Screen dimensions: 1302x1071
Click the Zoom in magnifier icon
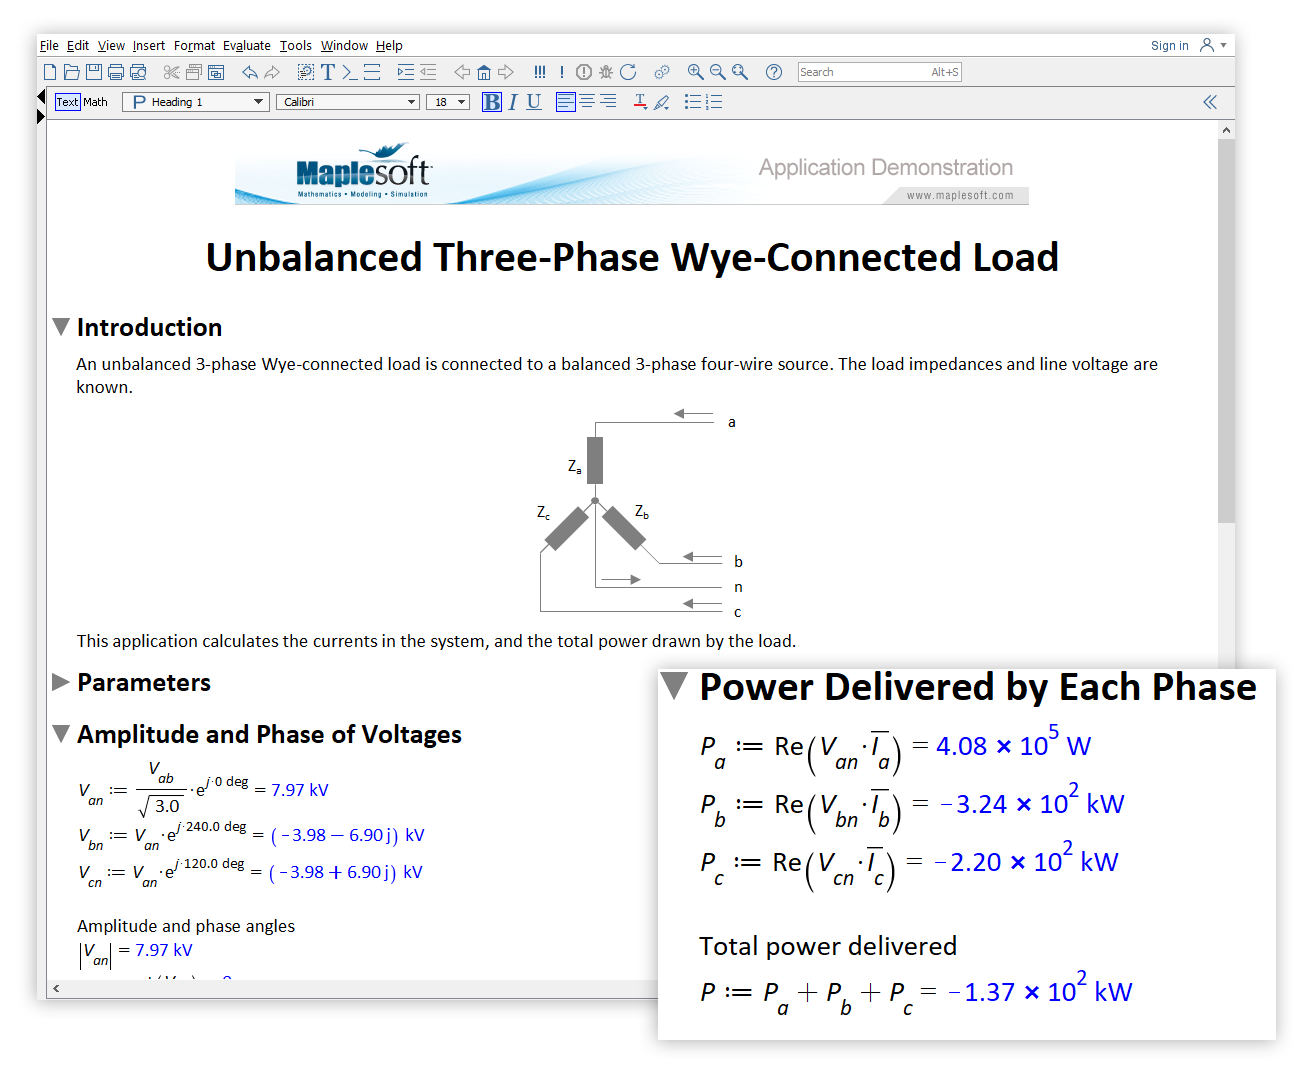[696, 72]
